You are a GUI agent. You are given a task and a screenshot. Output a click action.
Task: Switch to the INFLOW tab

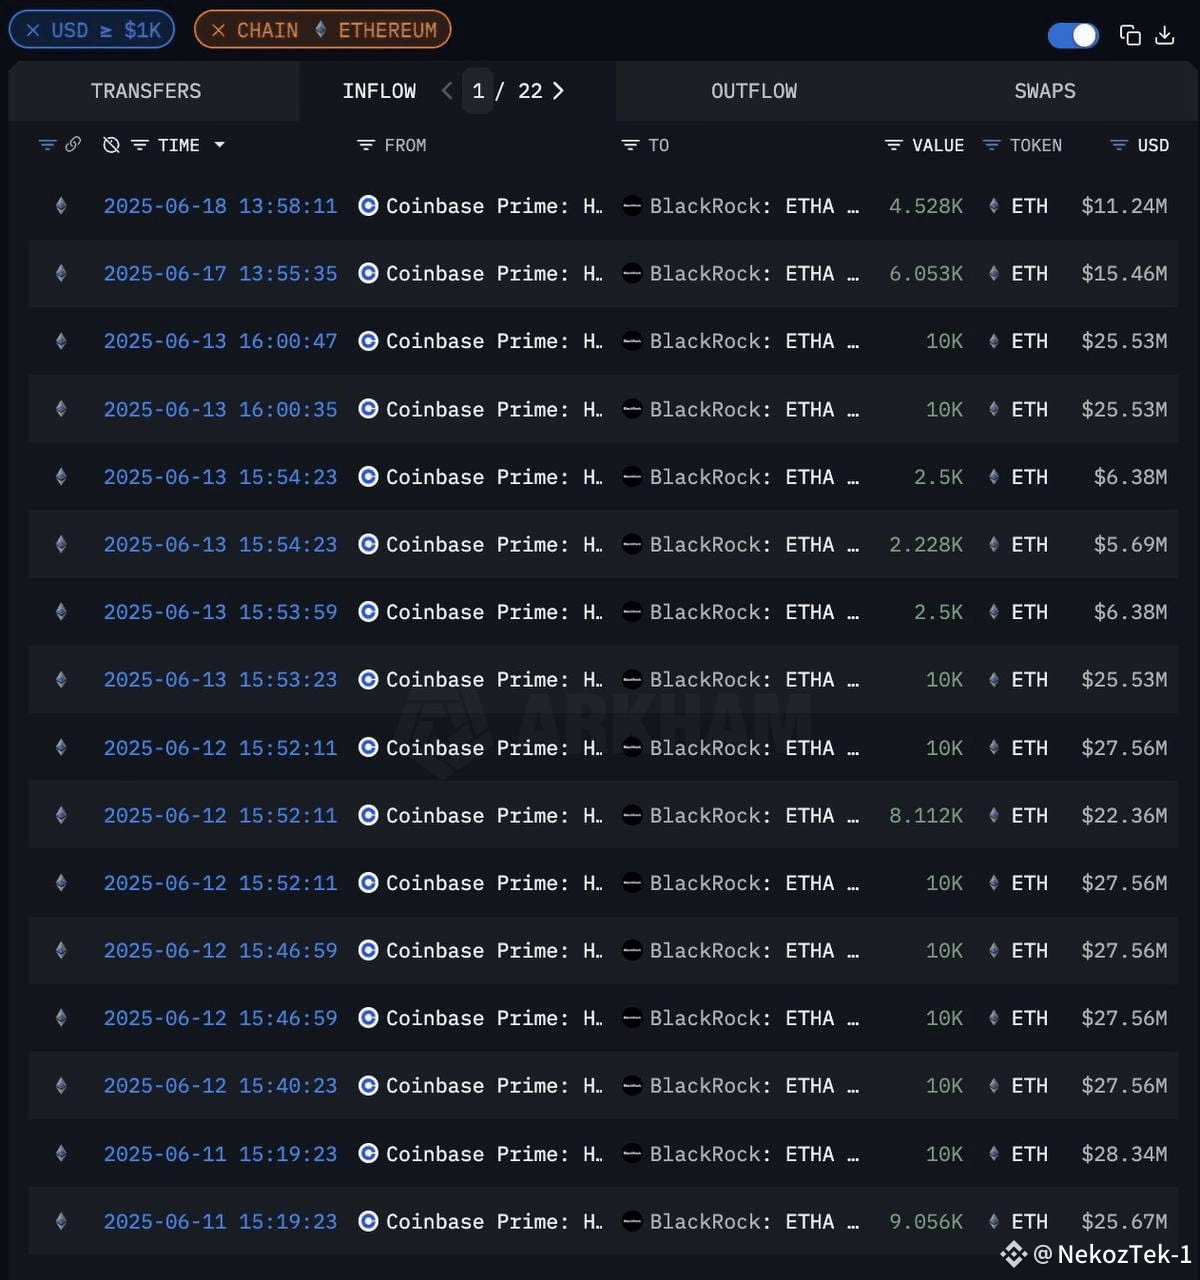point(379,91)
